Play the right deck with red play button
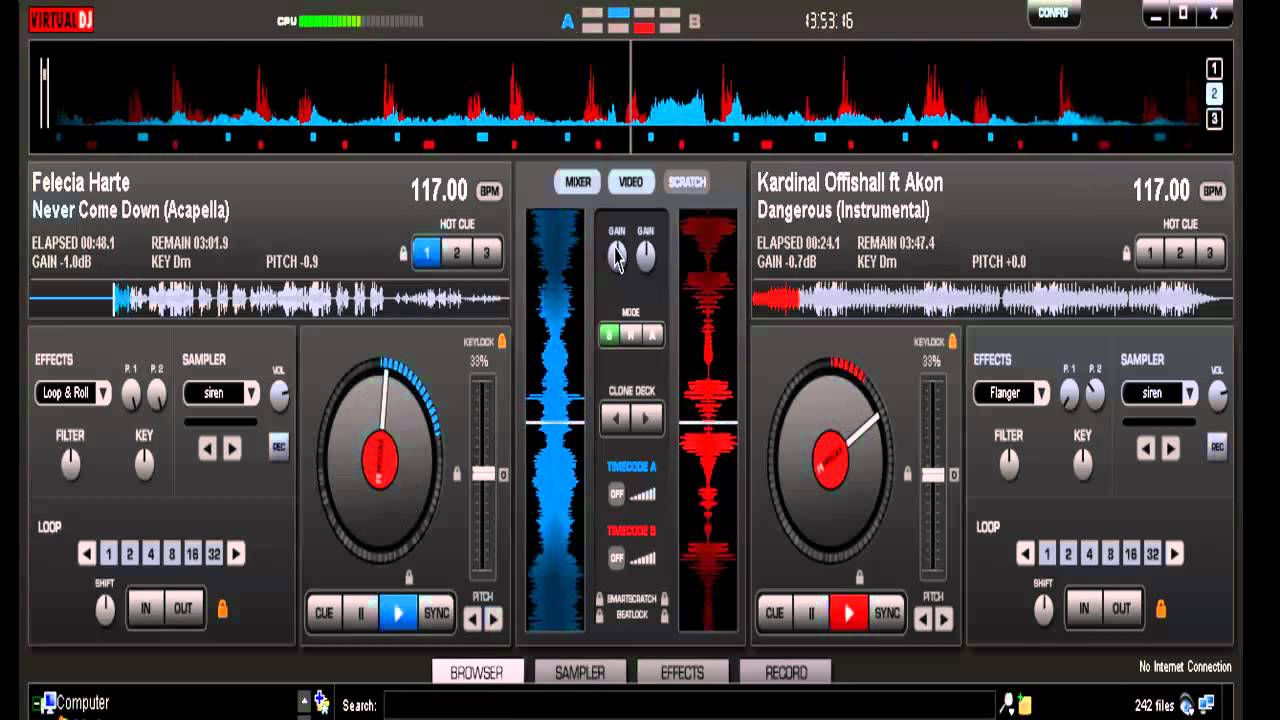Image resolution: width=1280 pixels, height=720 pixels. point(848,613)
